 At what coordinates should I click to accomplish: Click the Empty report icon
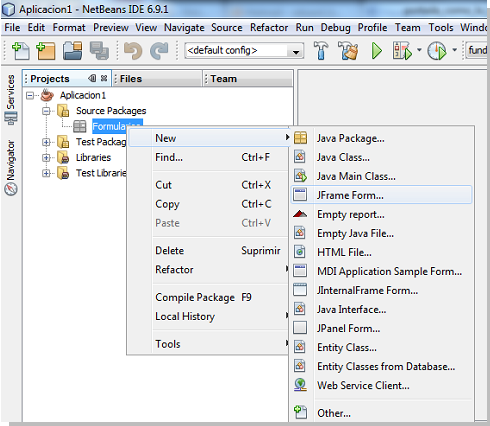pyautogui.click(x=300, y=214)
